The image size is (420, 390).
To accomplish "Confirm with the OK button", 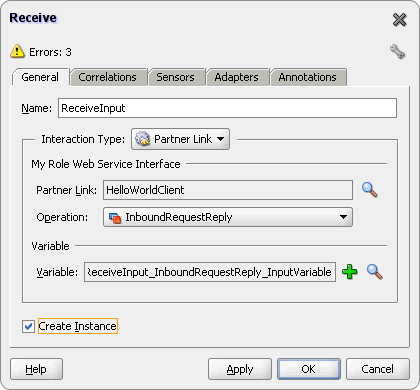I will tap(309, 369).
